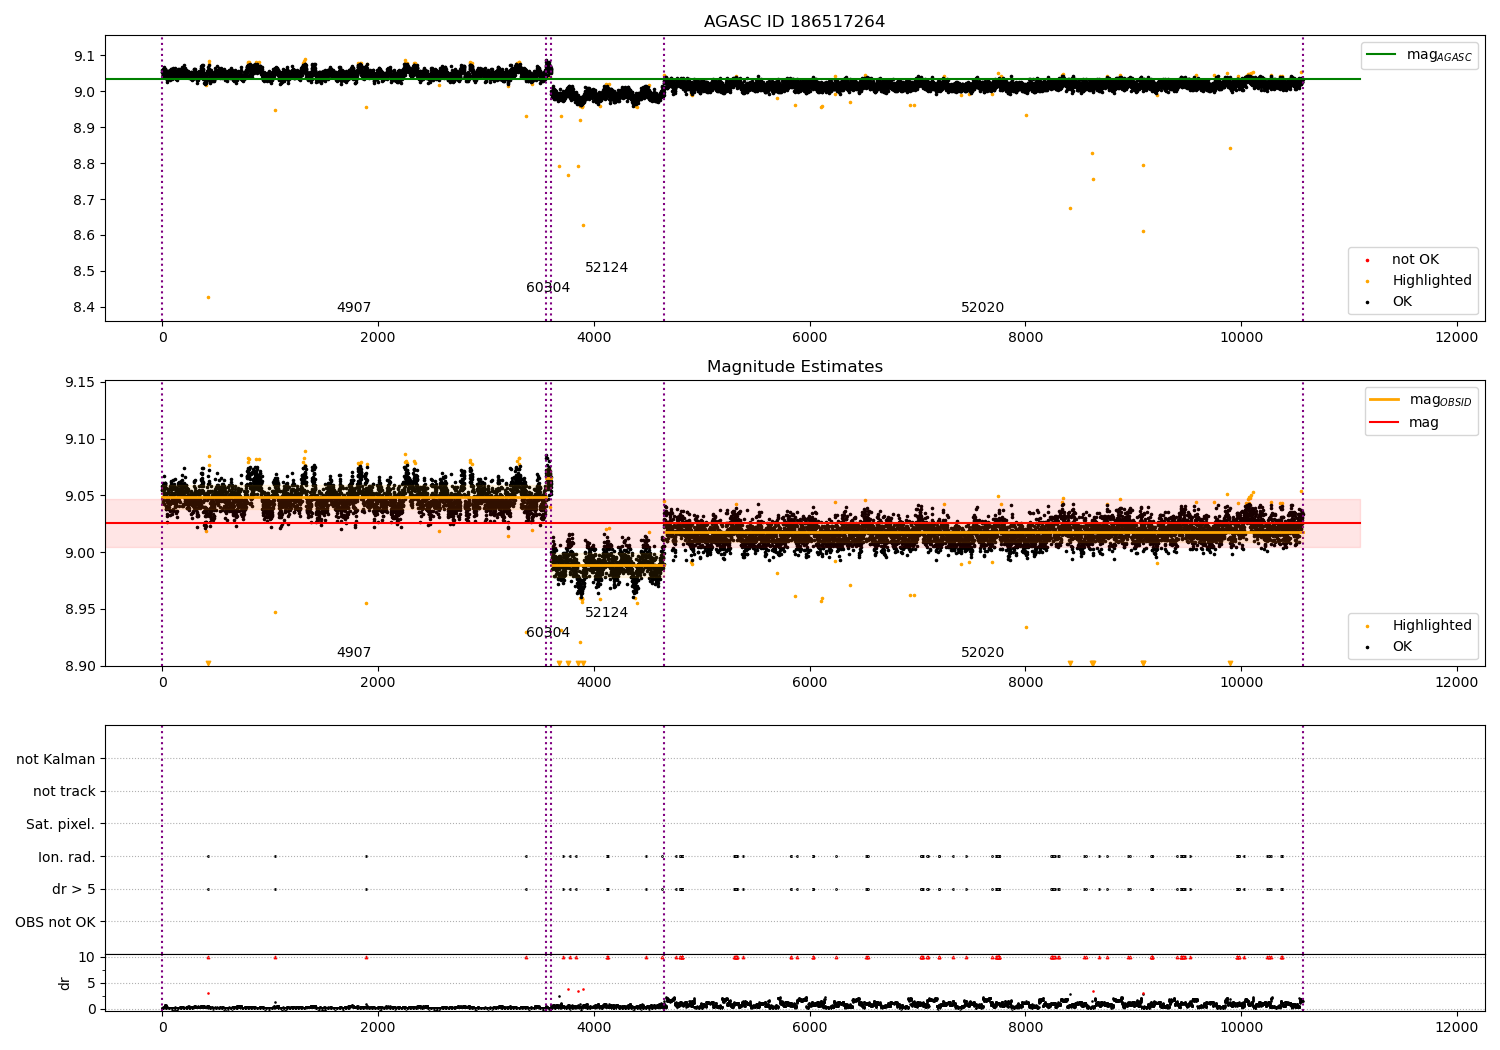This screenshot has height=1050, width=1500.
Task: Click x-axis tick "4000" under the bottom plot
Action: pos(594,1027)
